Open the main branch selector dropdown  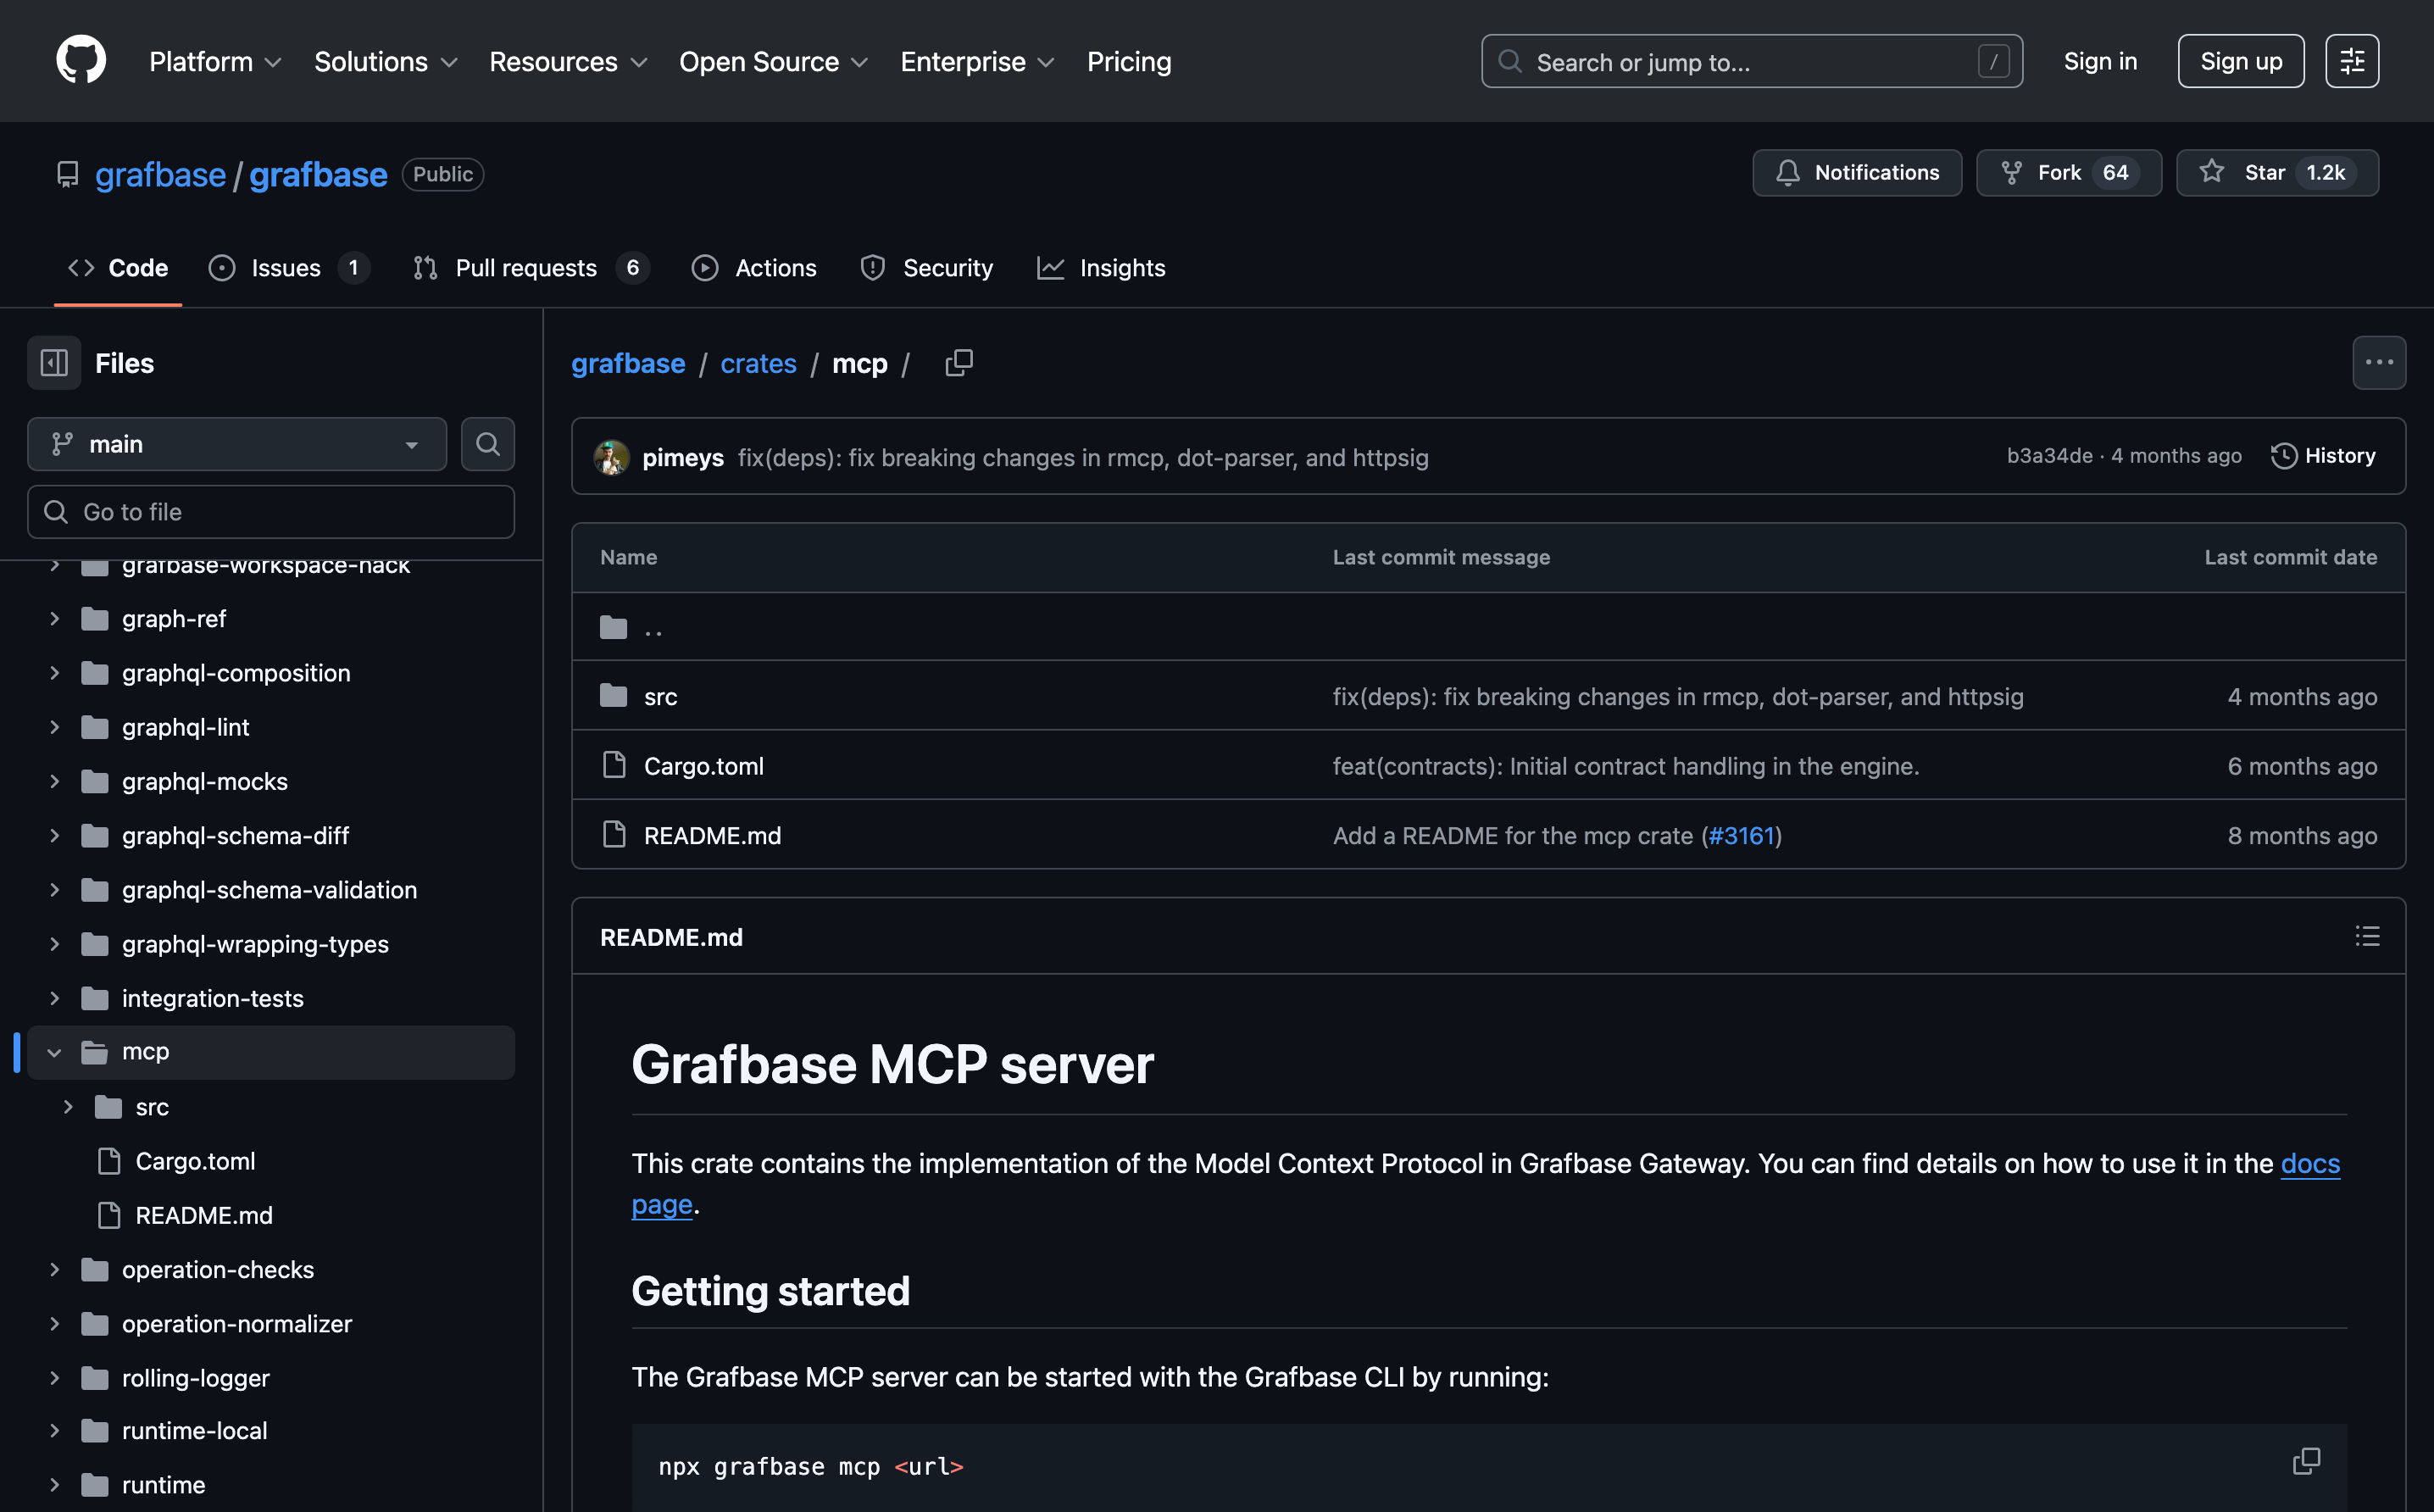(237, 444)
